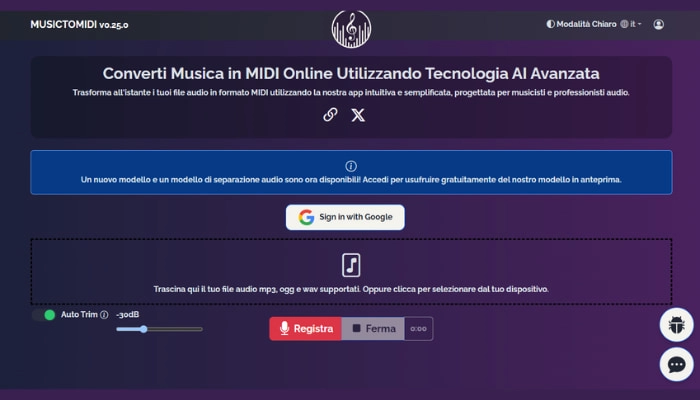Switch to Modalità Chiaro light mode
Screen dimensions: 700x400
point(581,24)
